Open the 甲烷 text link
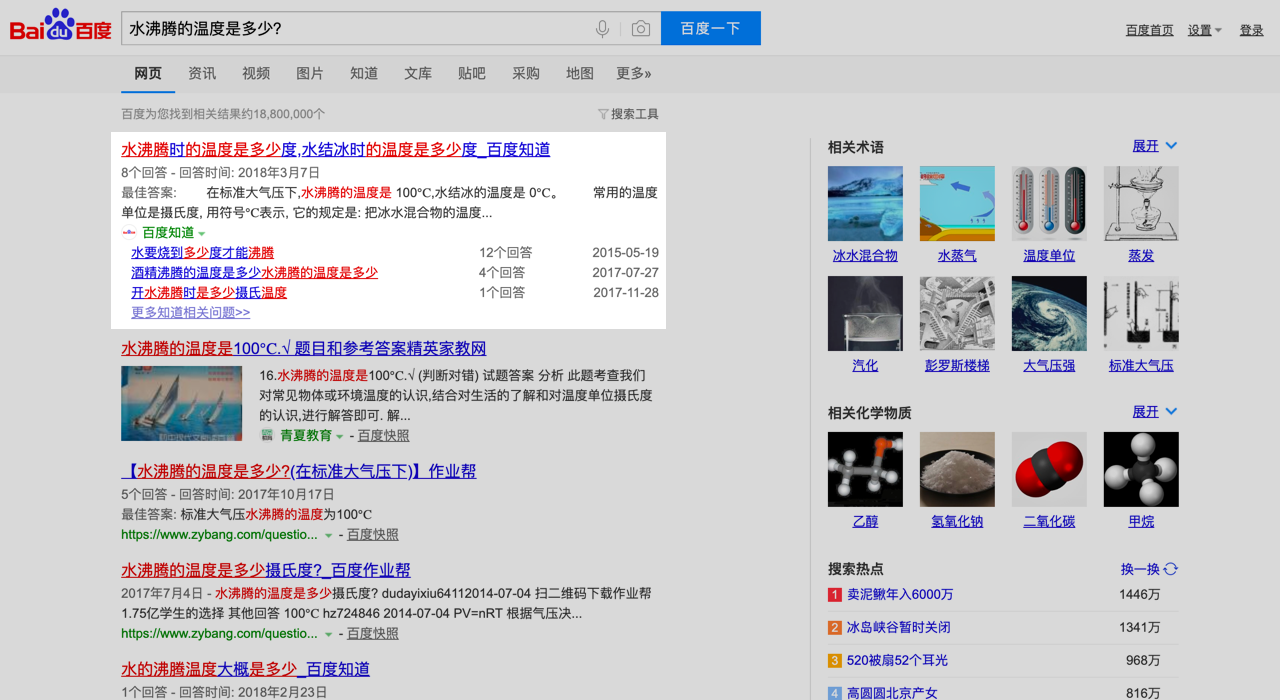 (x=1141, y=521)
